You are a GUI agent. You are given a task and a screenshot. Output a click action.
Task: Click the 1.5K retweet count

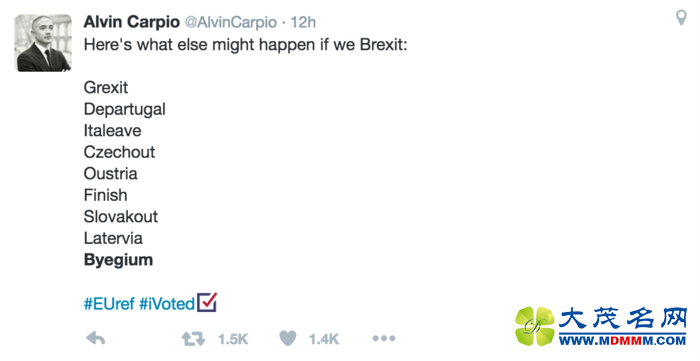pos(233,339)
